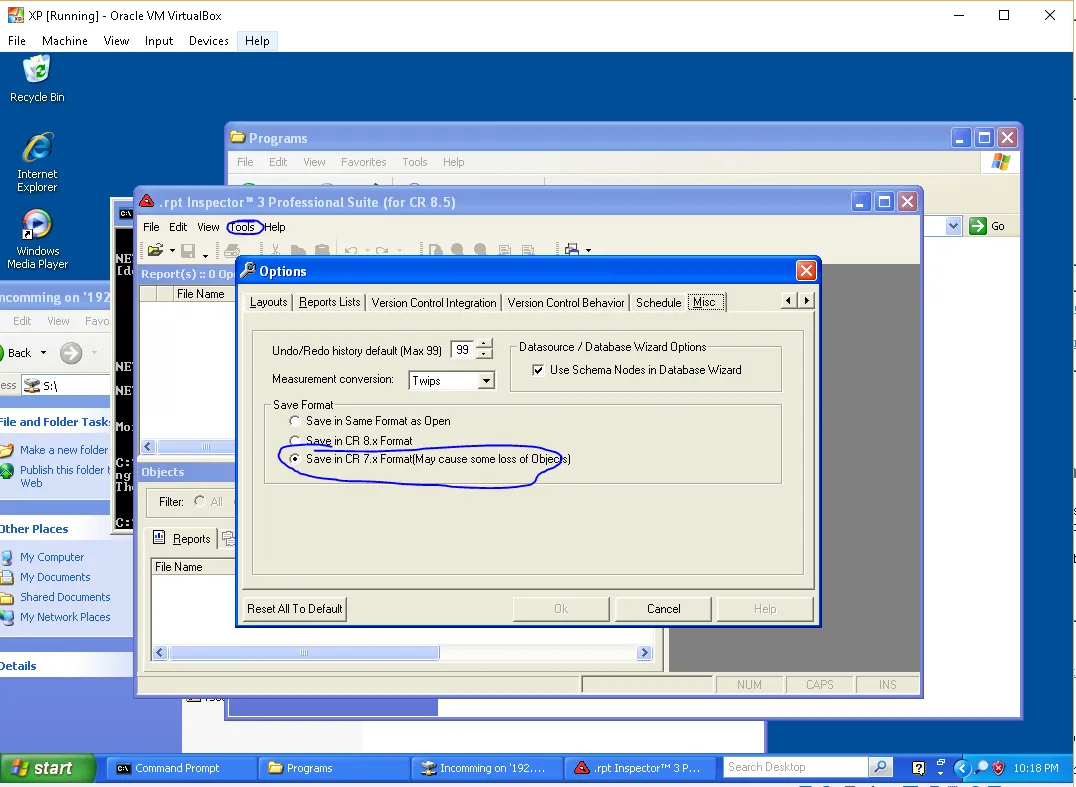
Task: Click the Start button
Action: (x=48, y=768)
